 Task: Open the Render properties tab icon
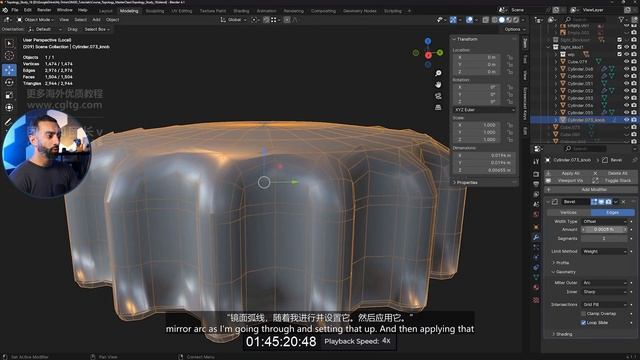tap(536, 174)
